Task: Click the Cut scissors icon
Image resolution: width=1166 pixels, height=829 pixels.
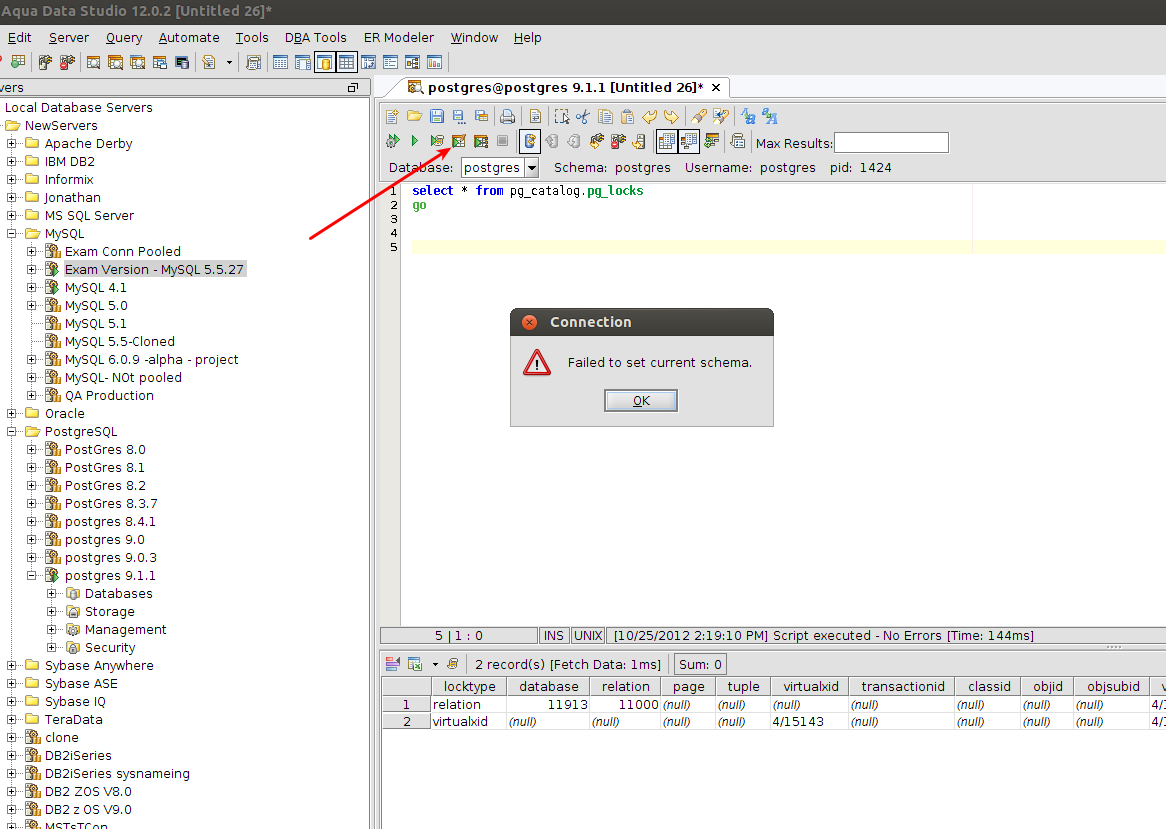Action: [583, 116]
